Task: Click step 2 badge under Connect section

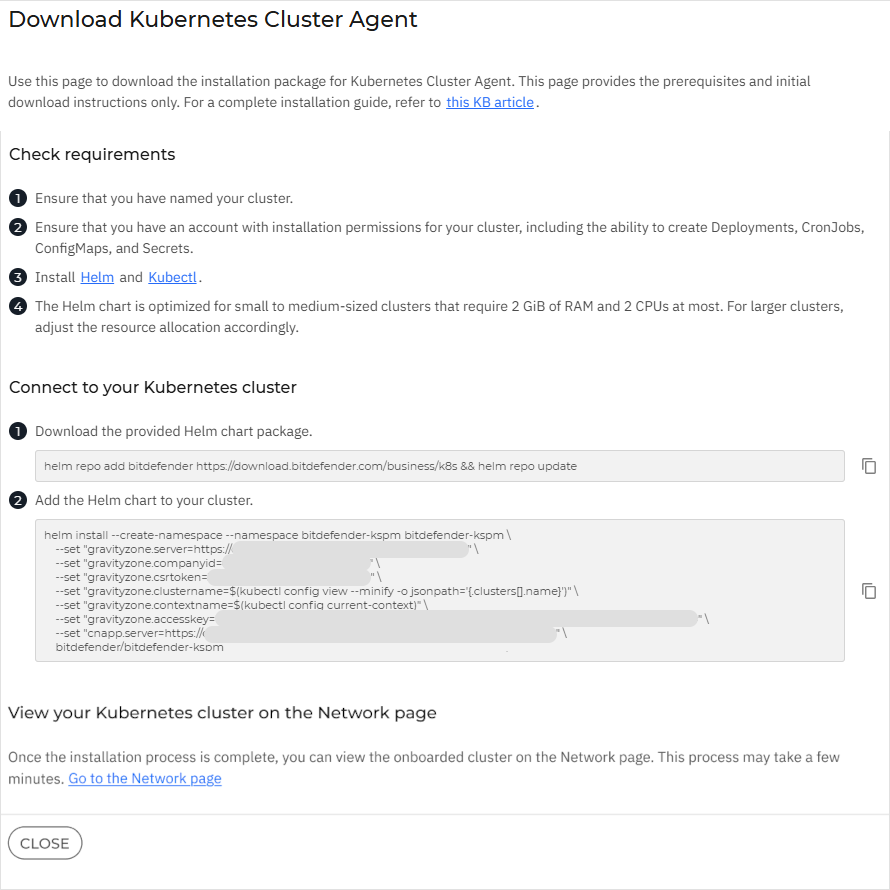Action: (17, 501)
